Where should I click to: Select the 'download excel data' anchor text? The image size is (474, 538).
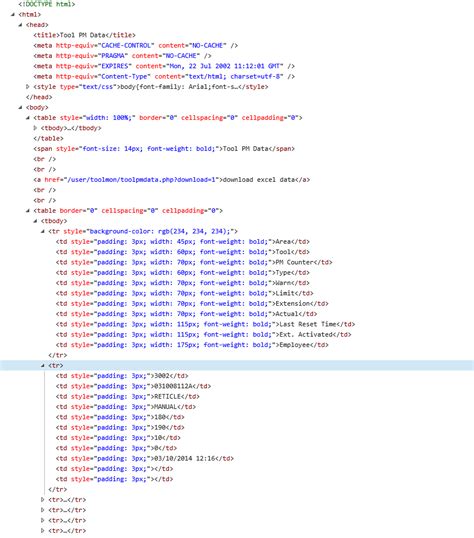click(x=259, y=179)
